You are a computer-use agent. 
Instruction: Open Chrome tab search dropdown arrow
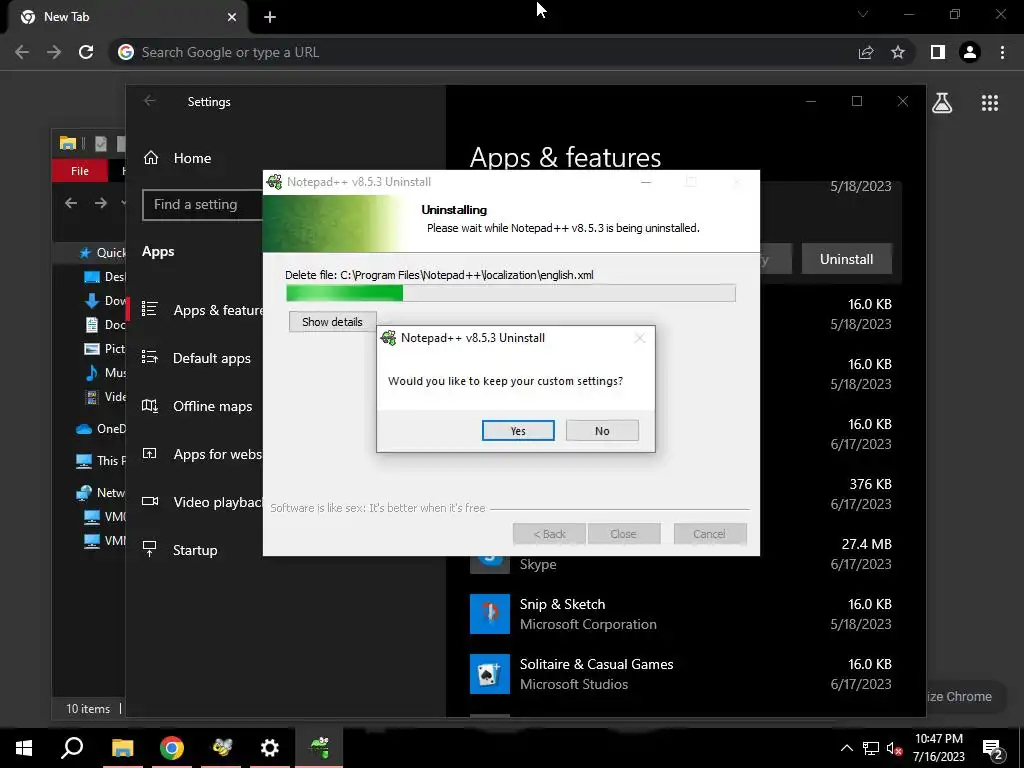pos(863,14)
